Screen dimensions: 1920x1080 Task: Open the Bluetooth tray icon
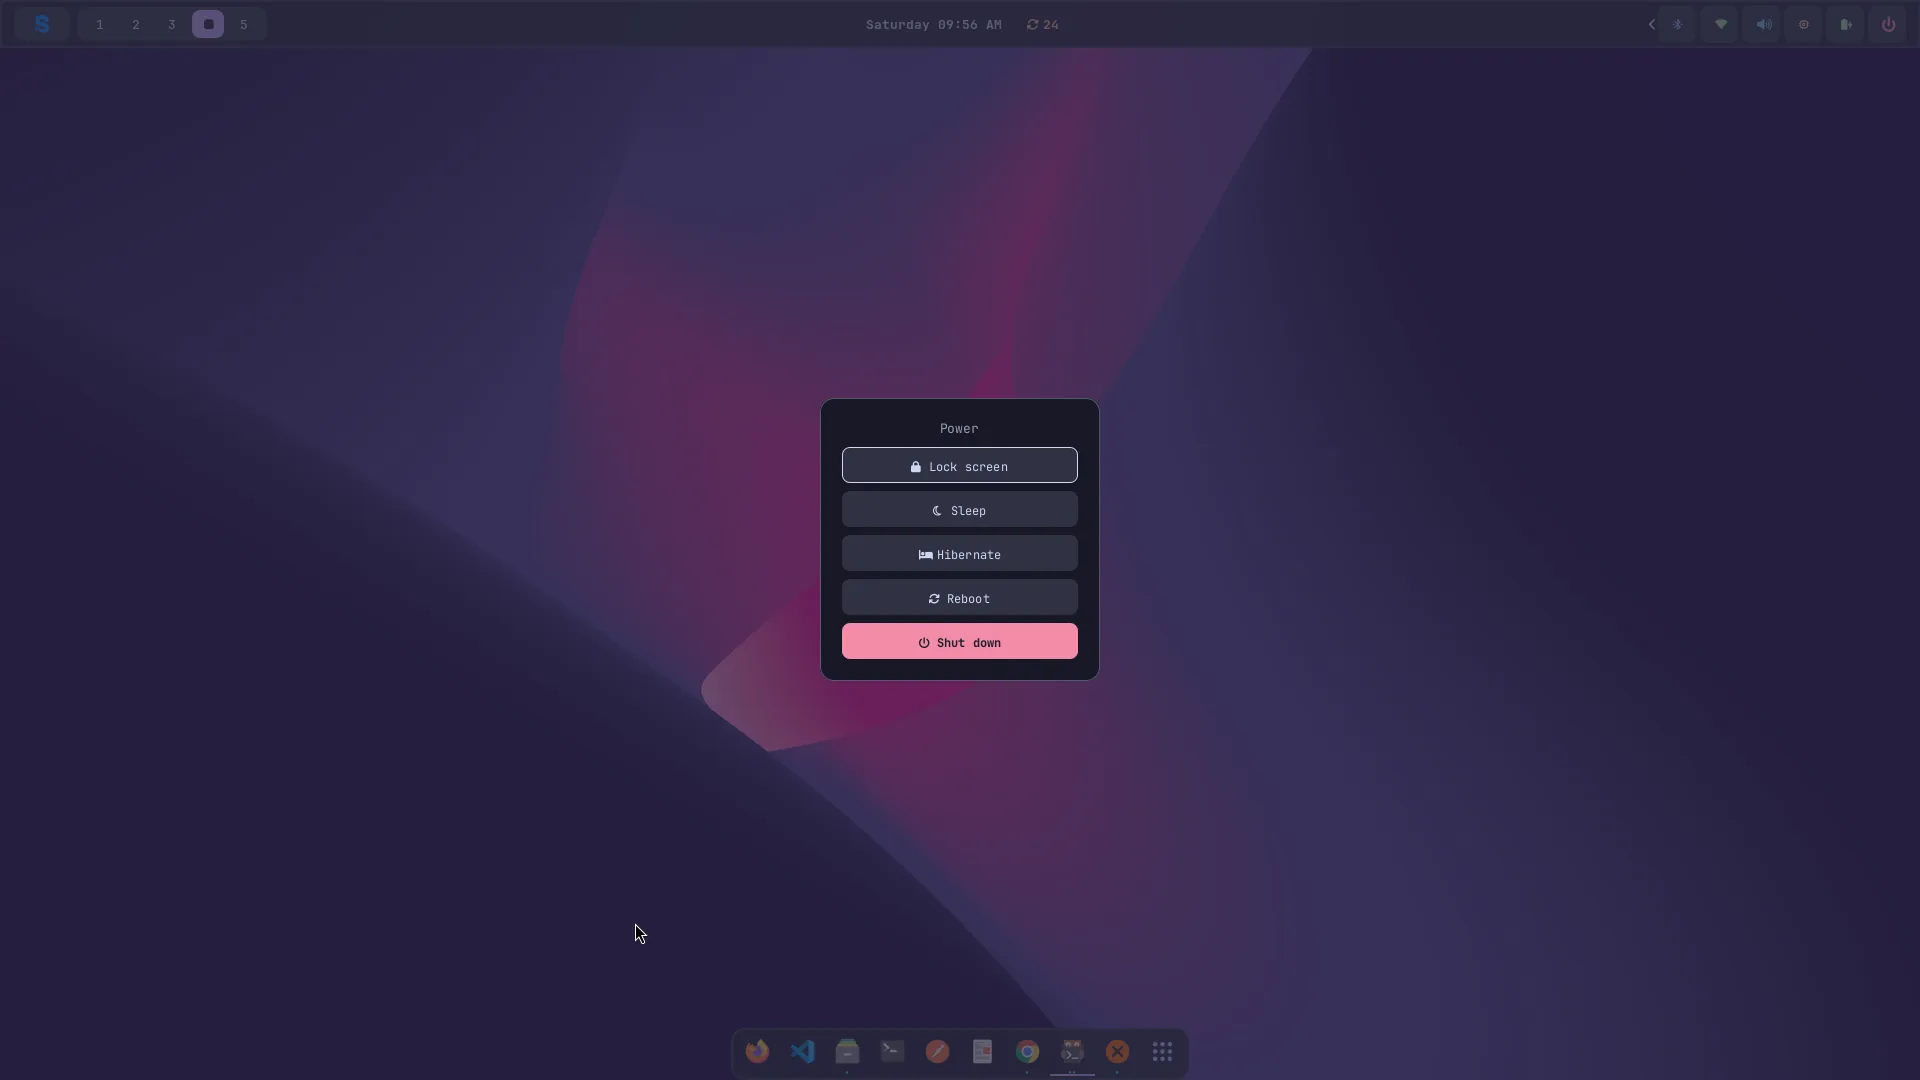[x=1678, y=24]
